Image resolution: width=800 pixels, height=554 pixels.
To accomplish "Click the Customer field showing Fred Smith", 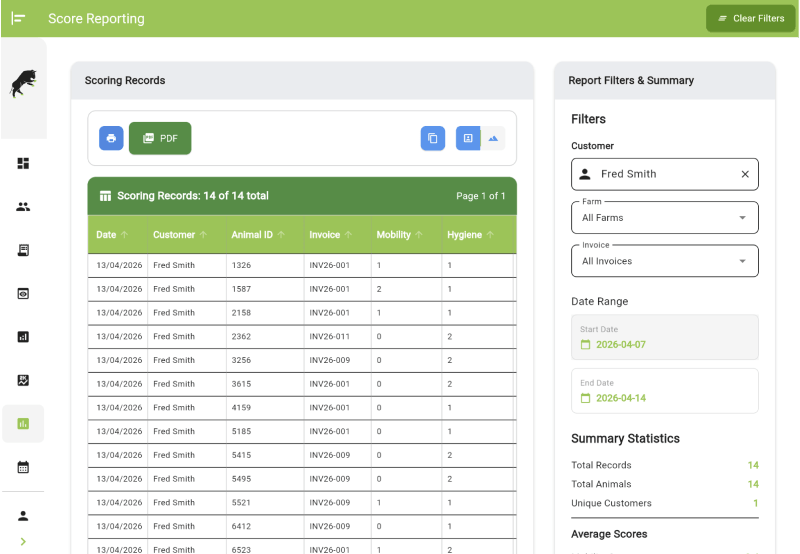I will tap(664, 174).
